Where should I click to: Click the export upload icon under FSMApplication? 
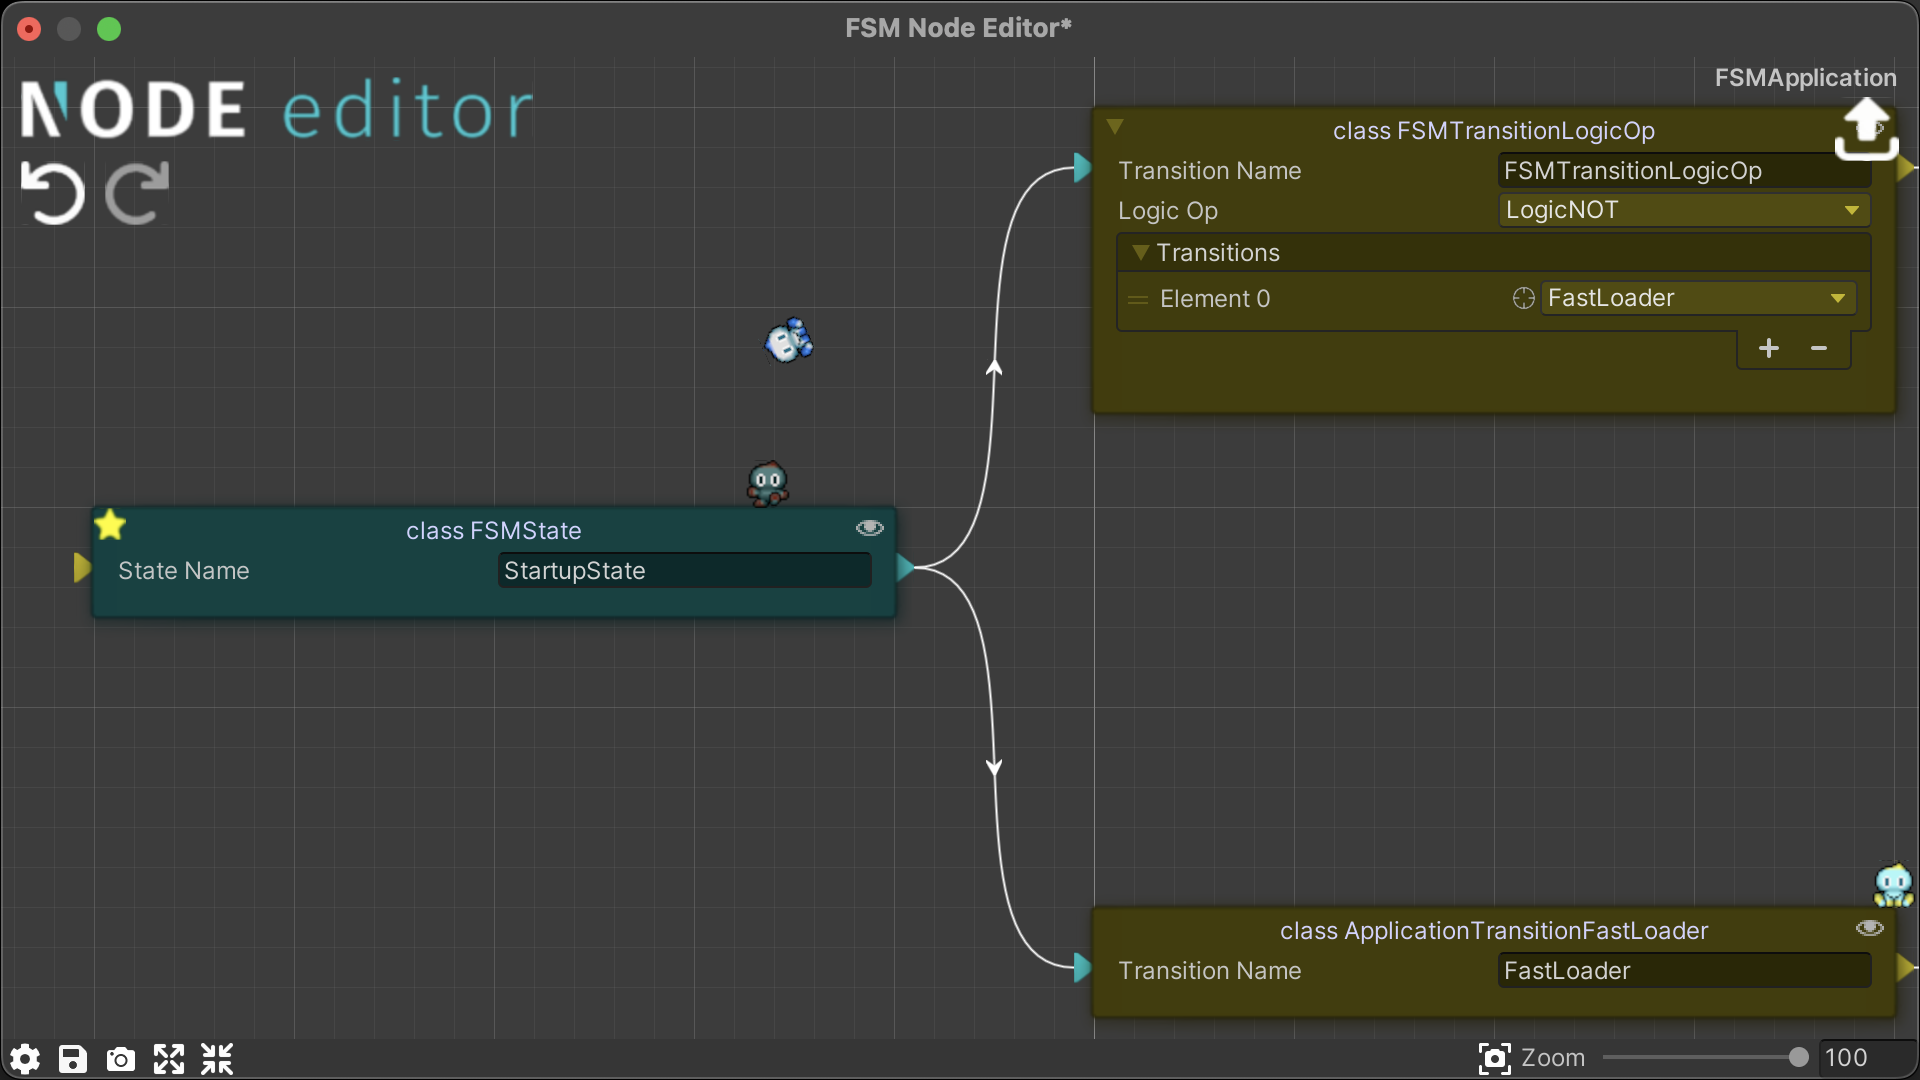click(x=1866, y=130)
